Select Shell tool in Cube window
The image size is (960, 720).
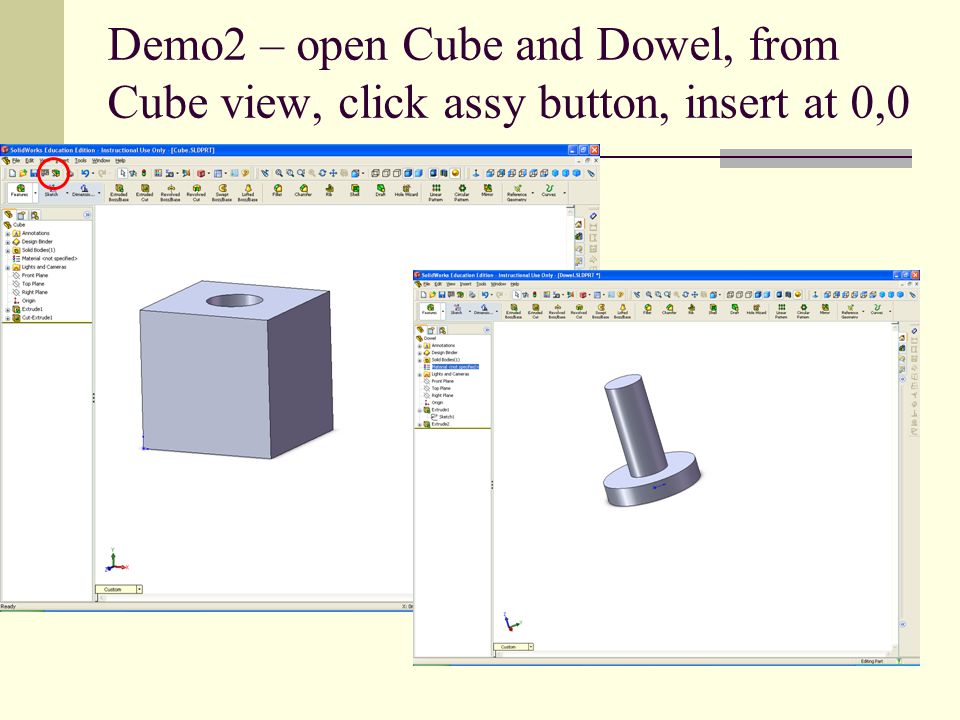pyautogui.click(x=354, y=190)
